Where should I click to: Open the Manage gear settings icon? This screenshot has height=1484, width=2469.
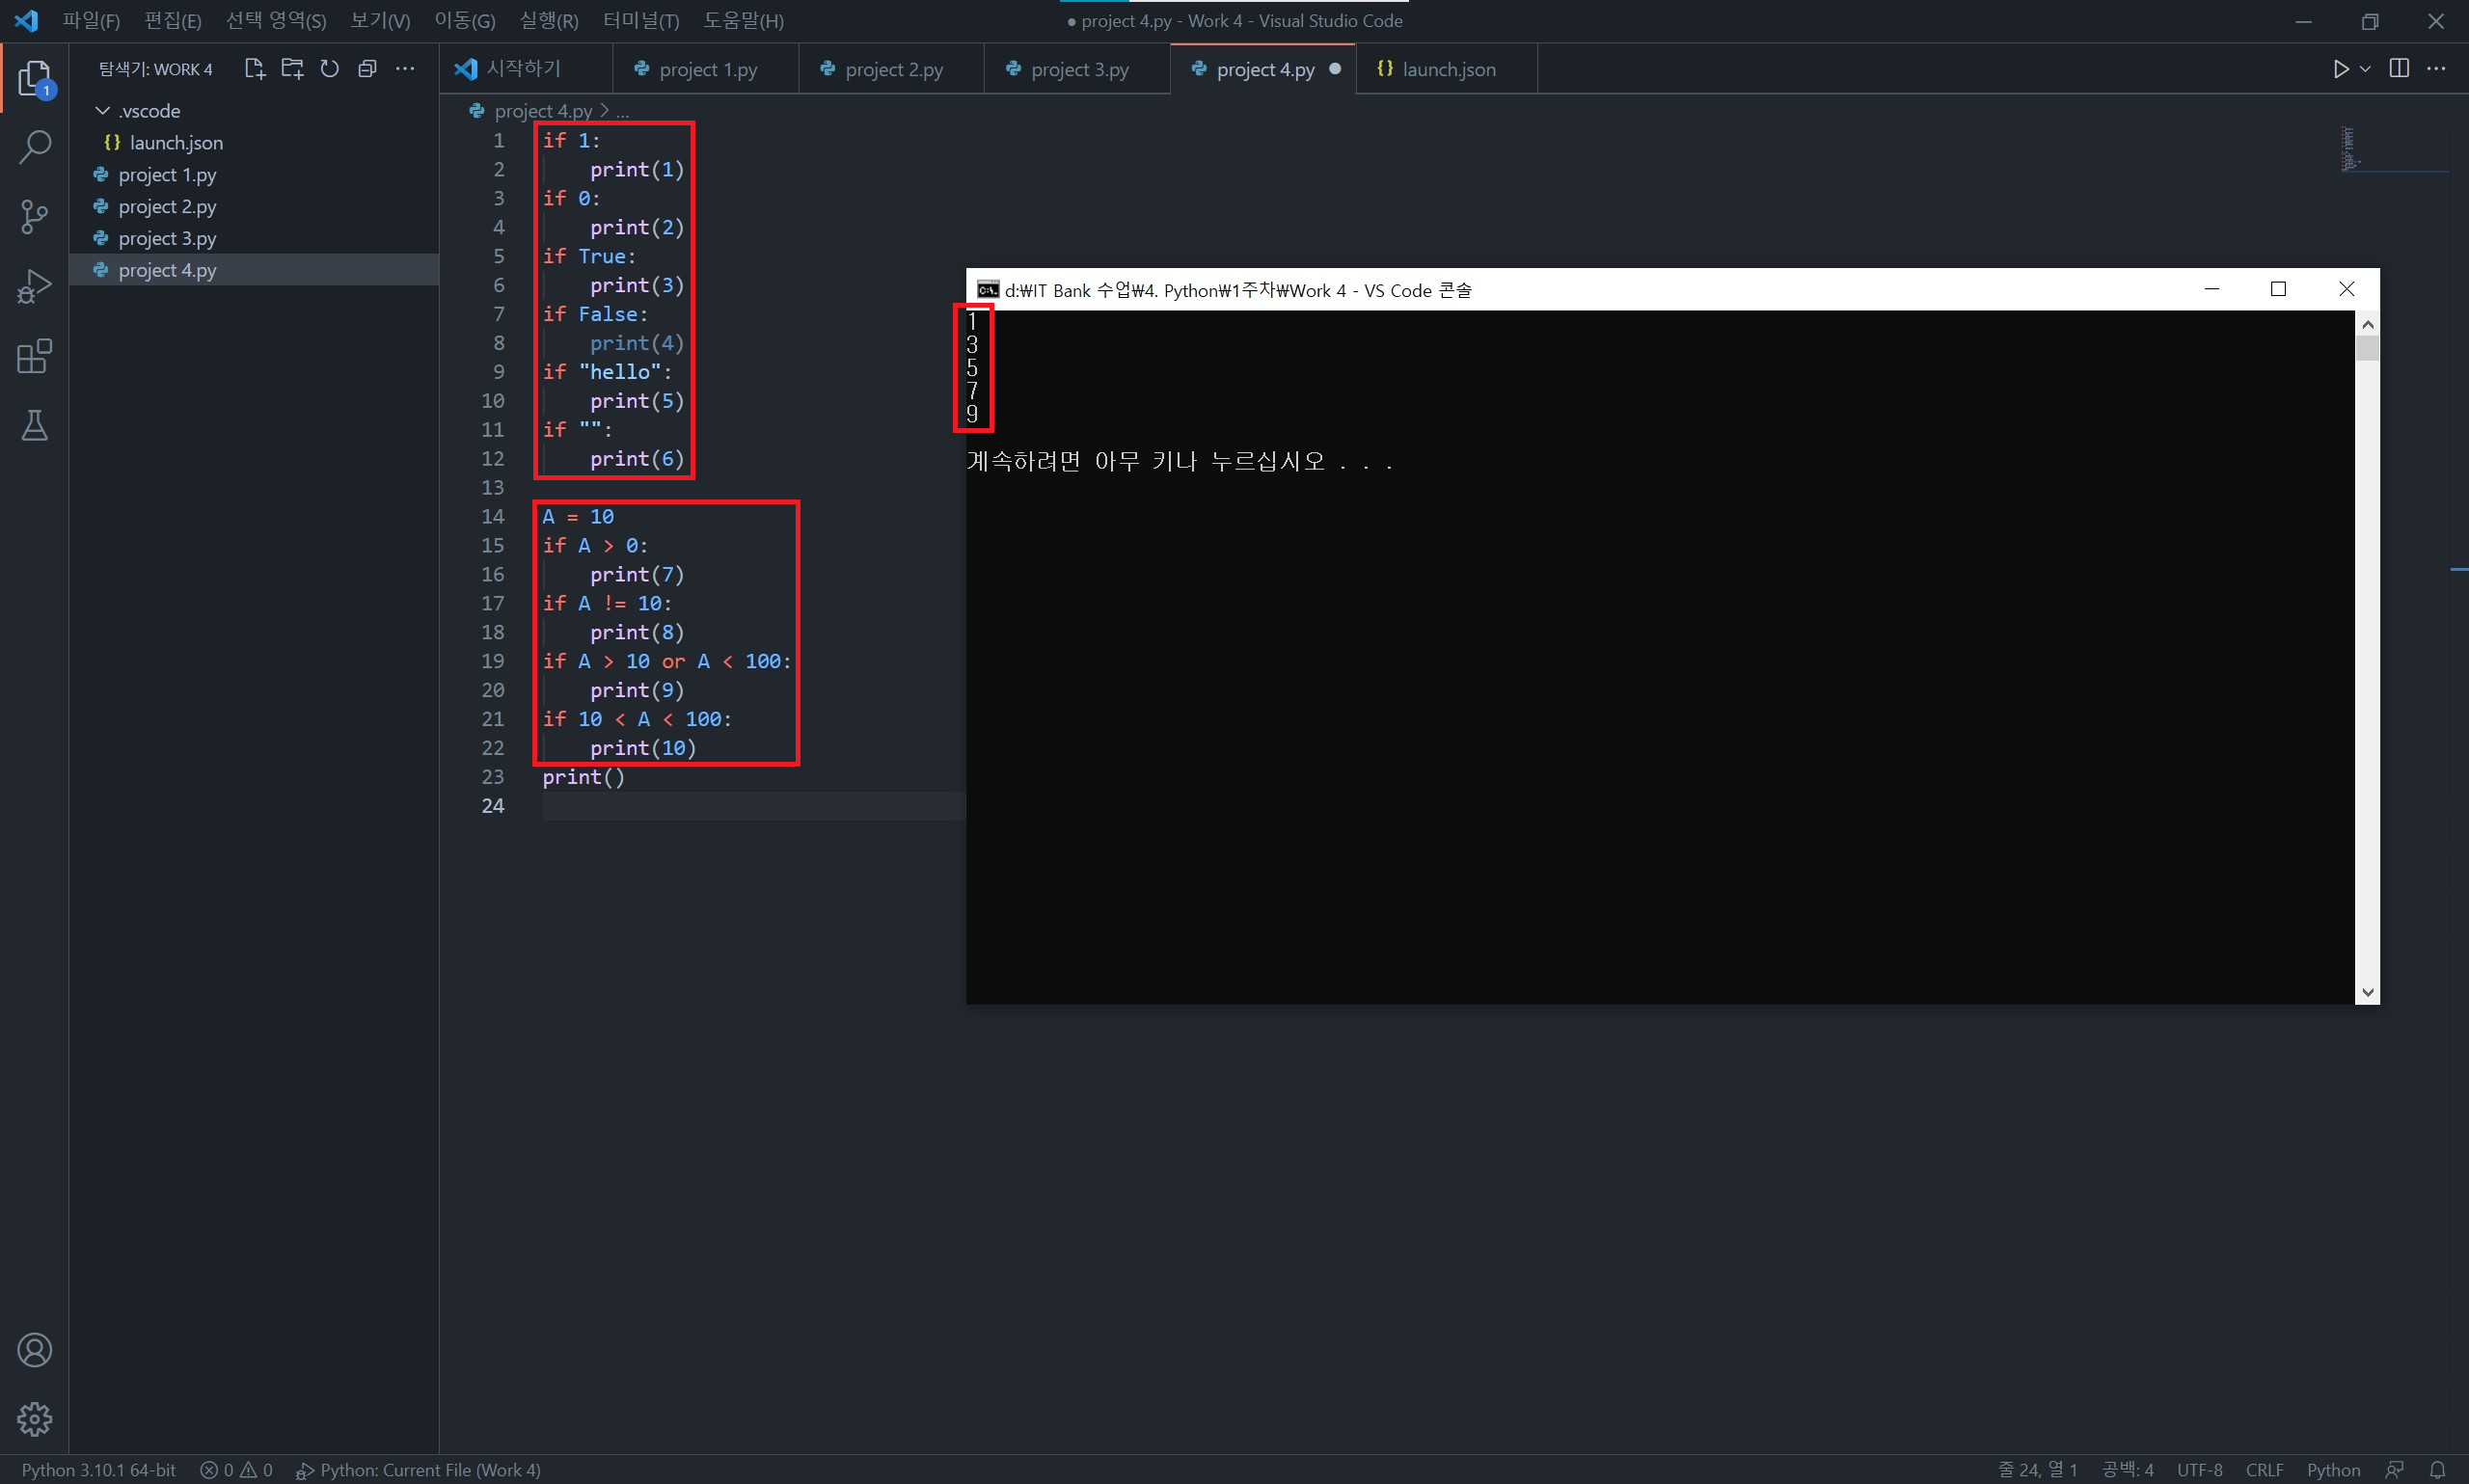click(x=35, y=1418)
